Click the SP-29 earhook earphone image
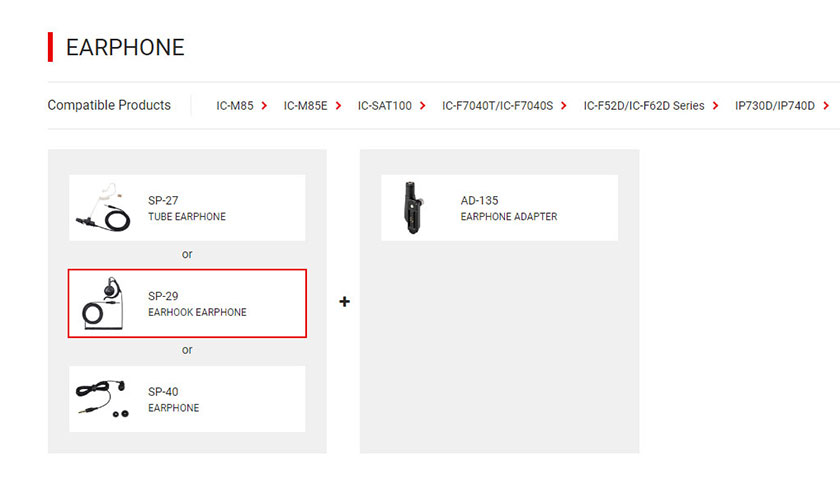The image size is (840, 498). click(103, 303)
